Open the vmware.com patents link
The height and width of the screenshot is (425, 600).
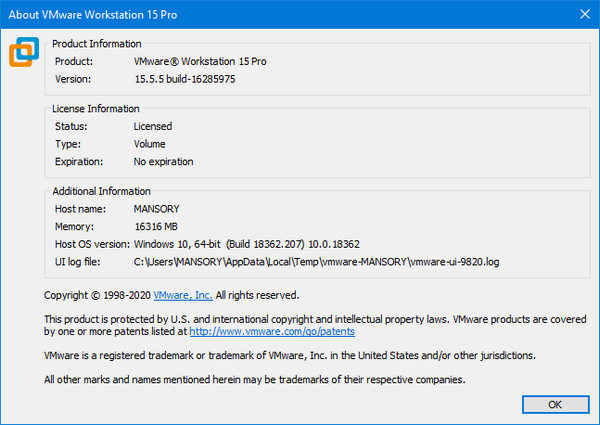[272, 331]
